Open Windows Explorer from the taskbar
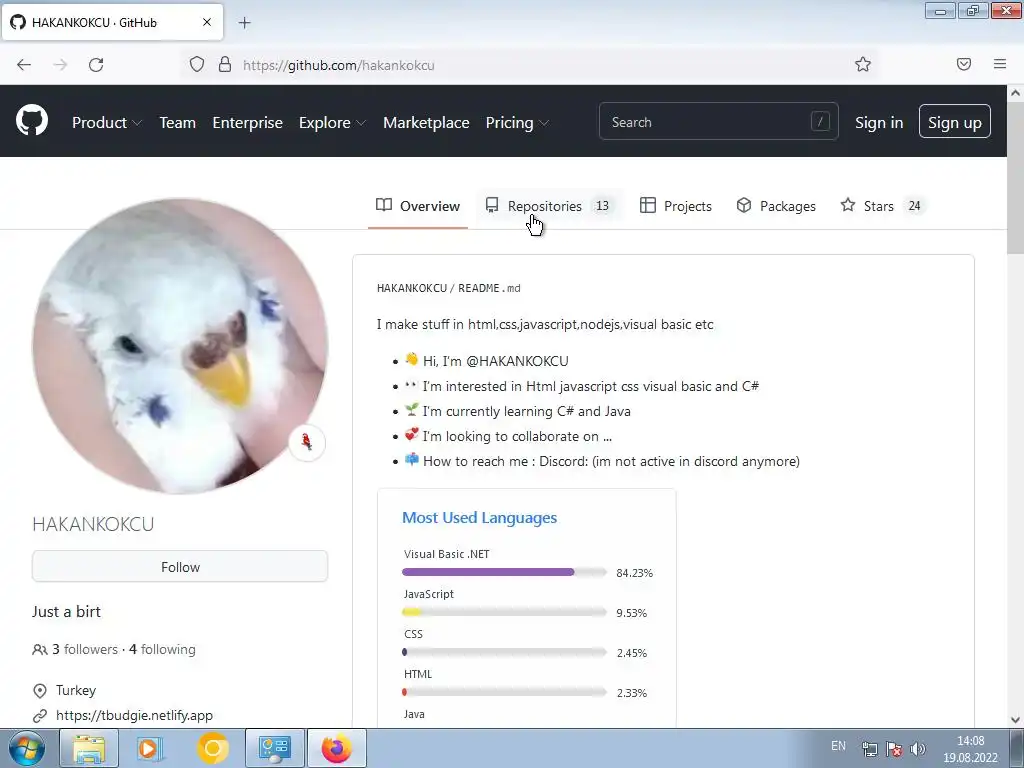The width and height of the screenshot is (1024, 768). [89, 748]
